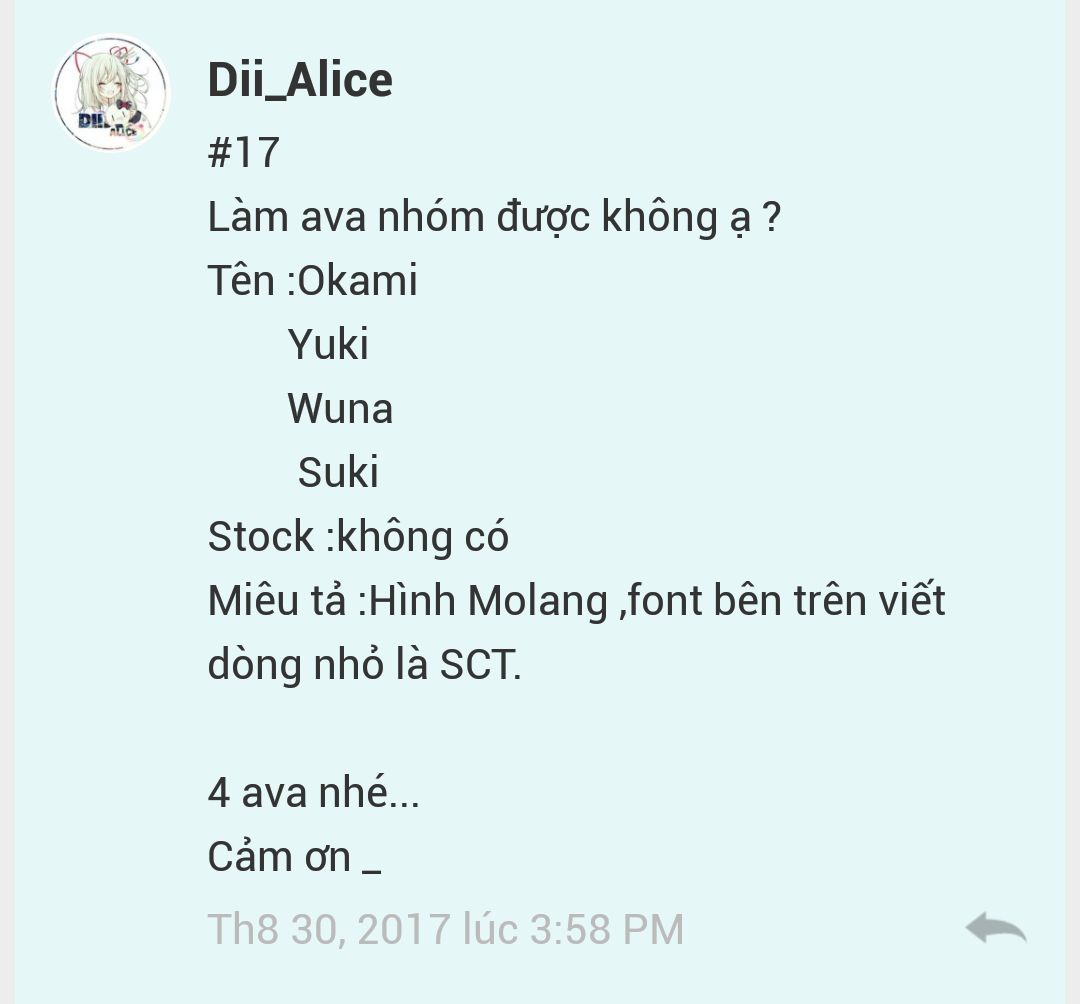1080x1004 pixels.
Task: Tap the name Yuki
Action: tap(328, 344)
